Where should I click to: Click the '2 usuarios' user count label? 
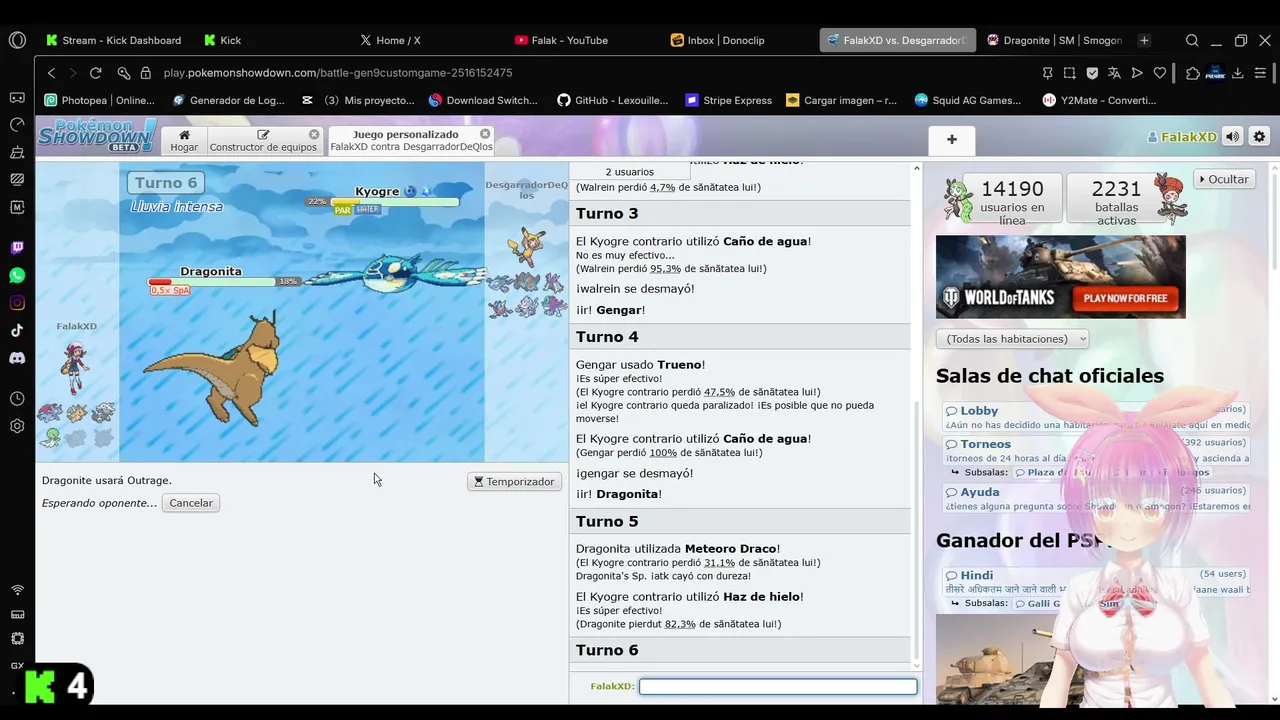click(x=629, y=172)
